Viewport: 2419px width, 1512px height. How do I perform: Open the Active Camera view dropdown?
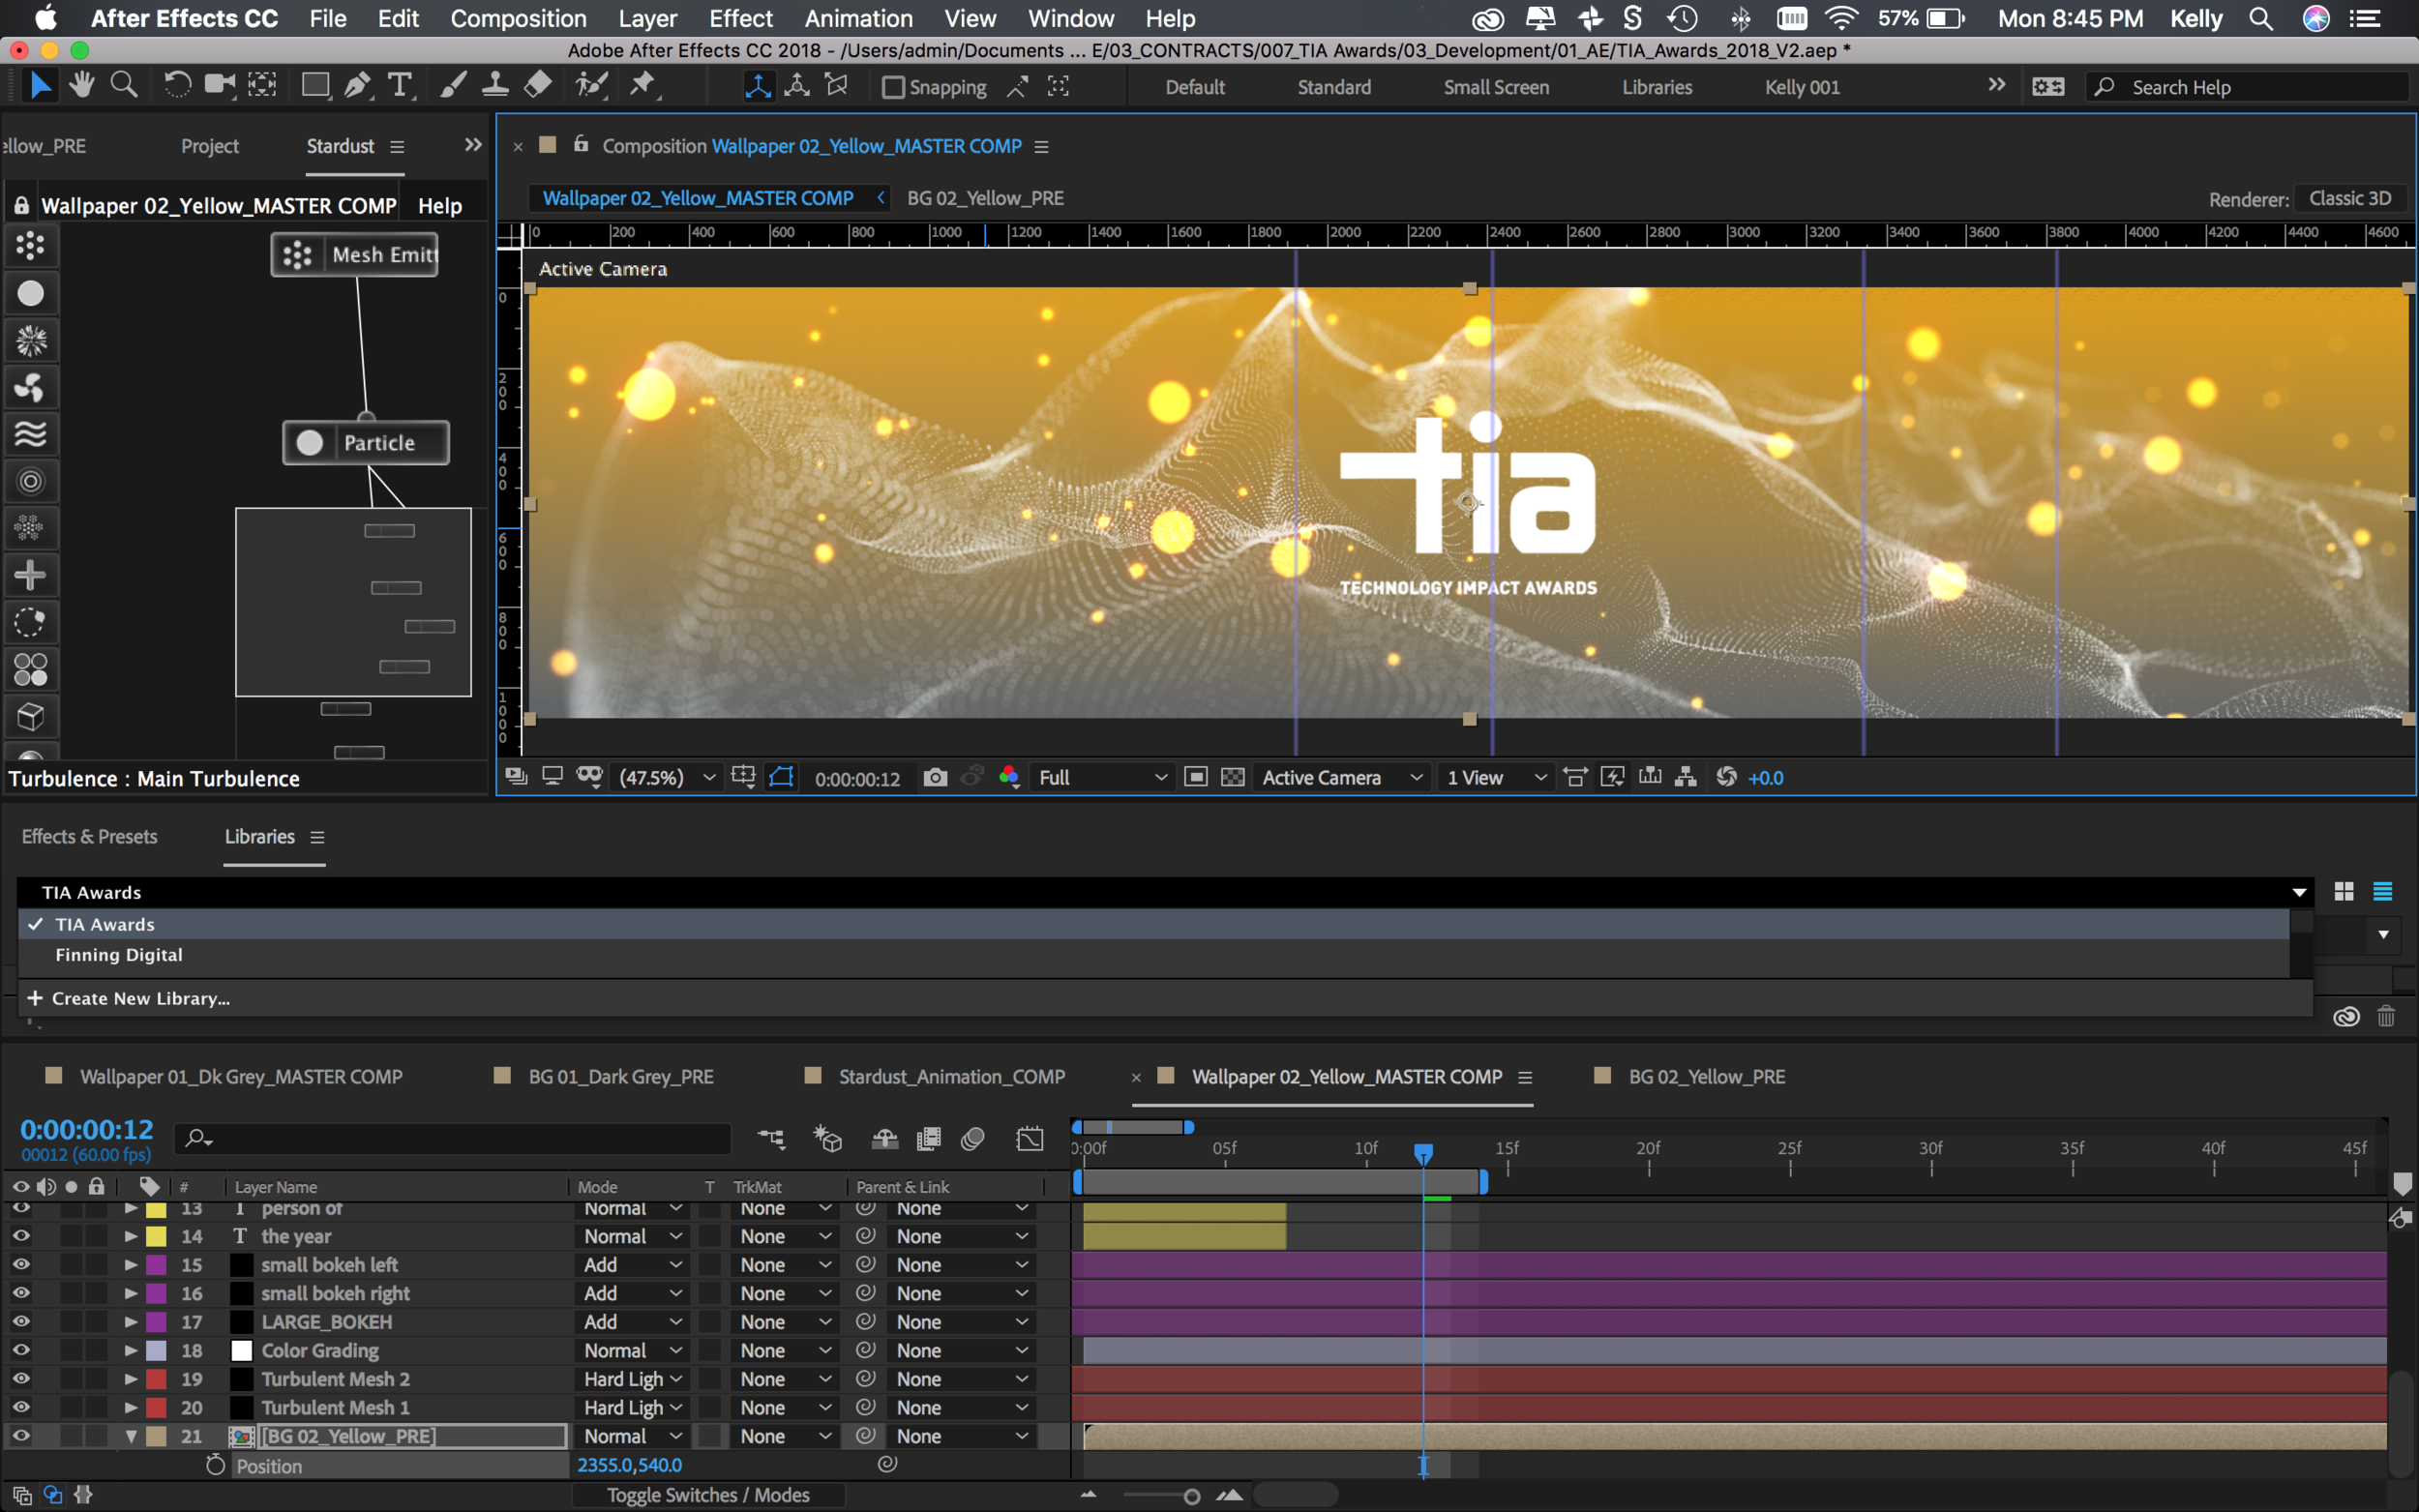pos(1342,778)
